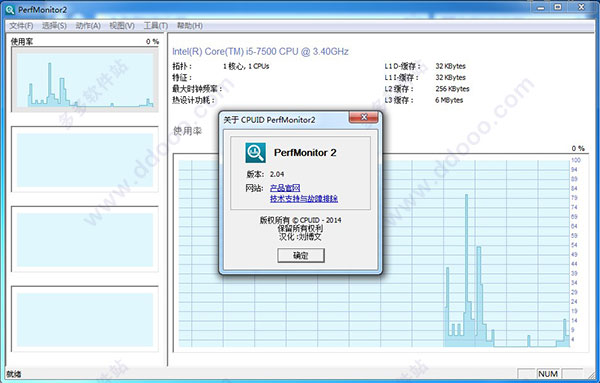Viewport: 600px width, 383px height.
Task: Minimize the PerfMonitor2 window
Action: [x=541, y=7]
